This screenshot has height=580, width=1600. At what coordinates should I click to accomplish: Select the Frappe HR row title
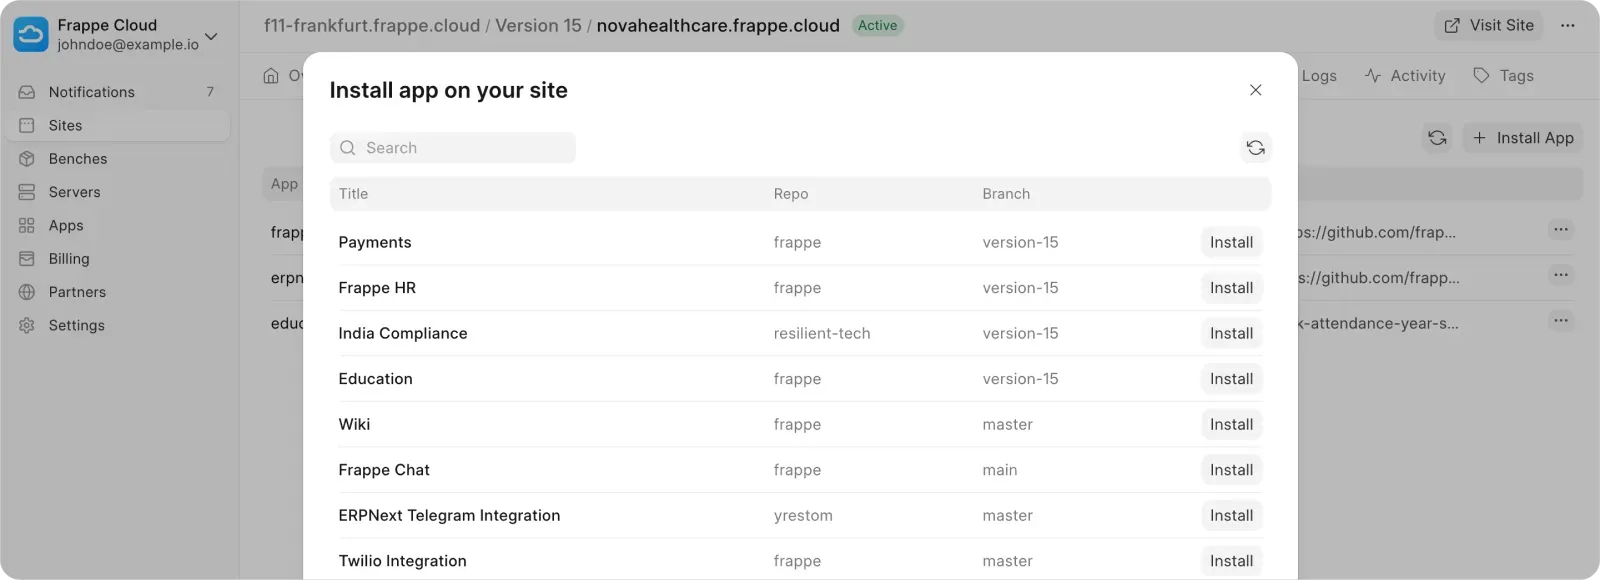click(x=377, y=288)
